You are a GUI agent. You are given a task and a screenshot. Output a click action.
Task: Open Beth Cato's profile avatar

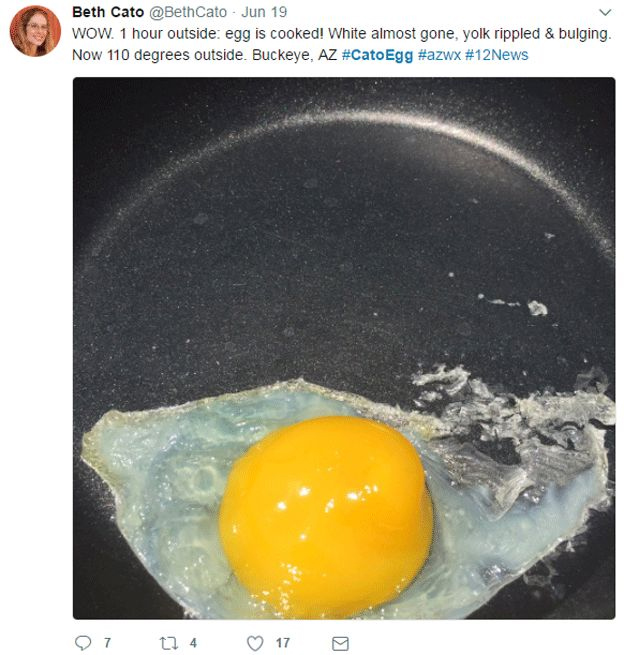coord(35,31)
